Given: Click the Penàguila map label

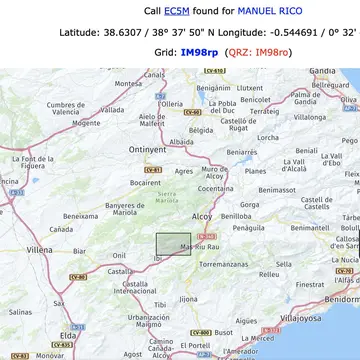Looking at the screenshot, I should (249, 228).
